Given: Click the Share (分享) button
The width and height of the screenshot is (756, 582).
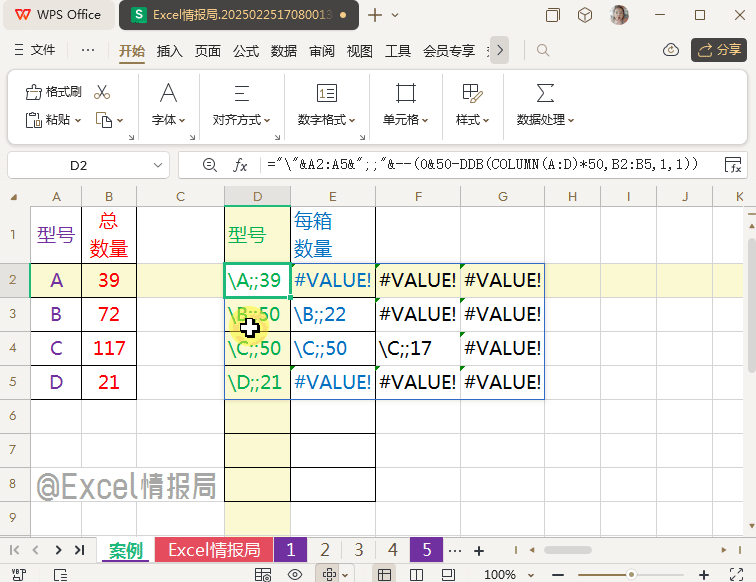Looking at the screenshot, I should pos(717,50).
